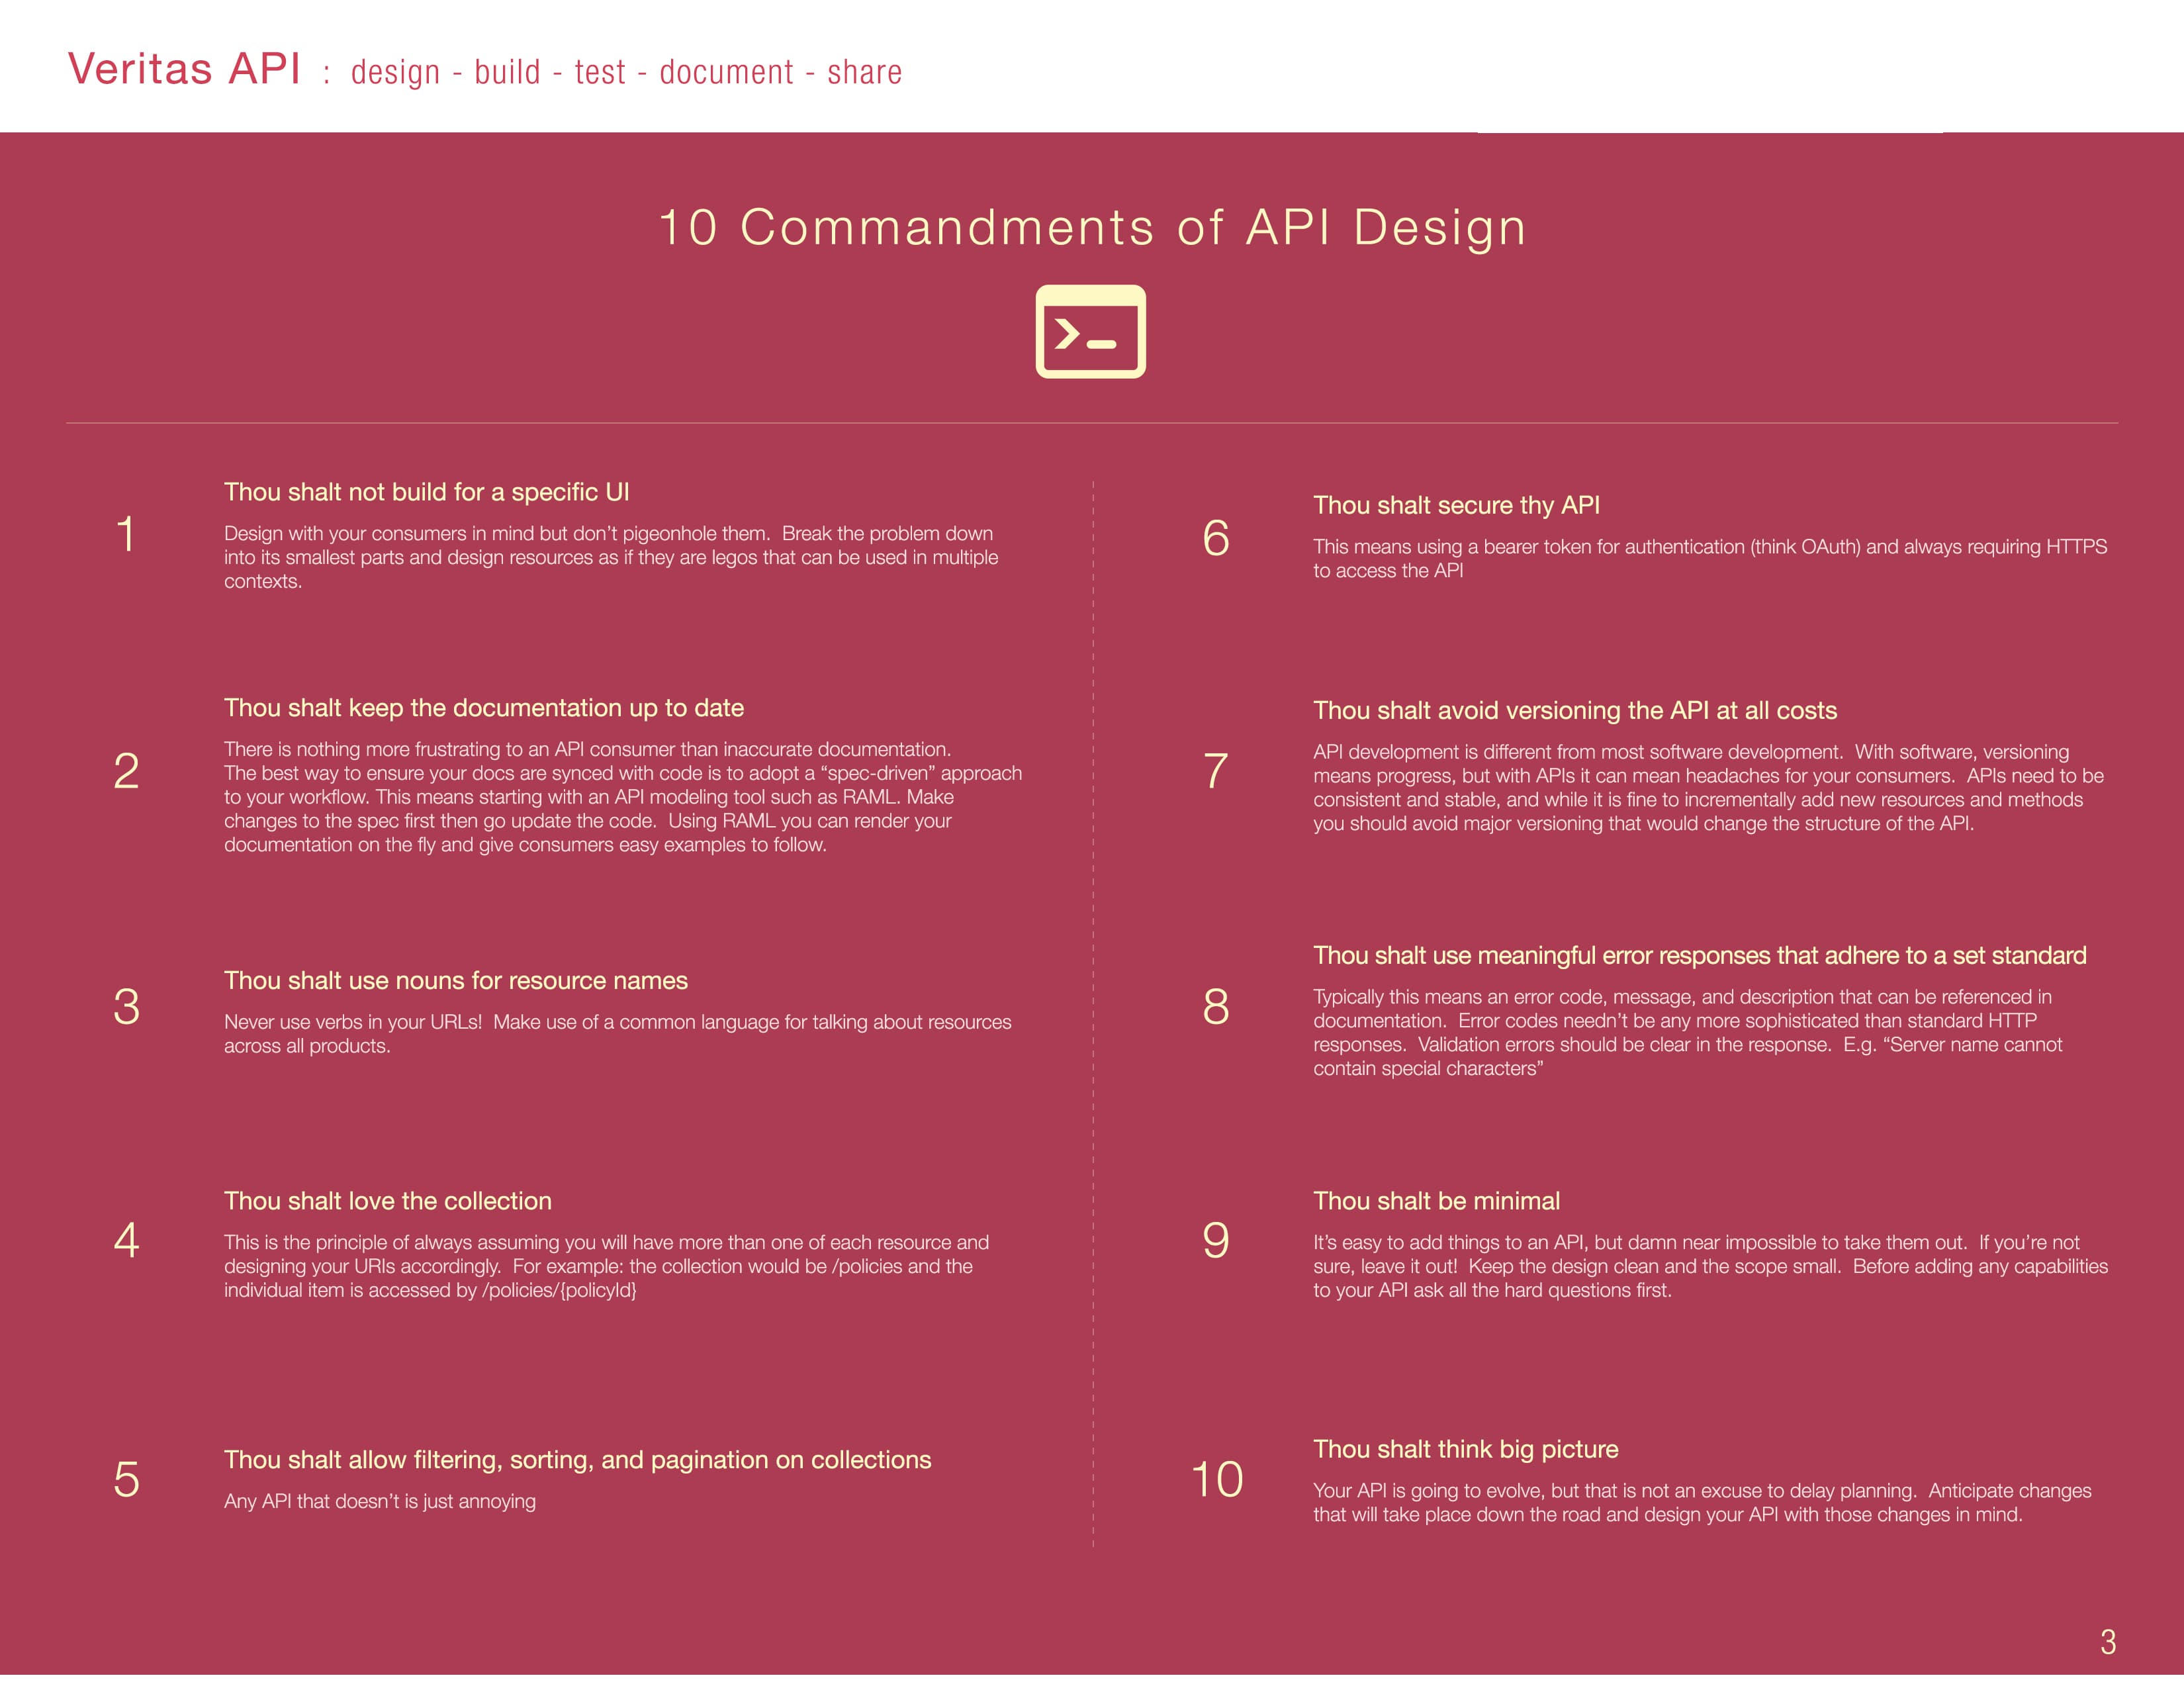Click the word 'share' in the header tagline

[x=864, y=72]
